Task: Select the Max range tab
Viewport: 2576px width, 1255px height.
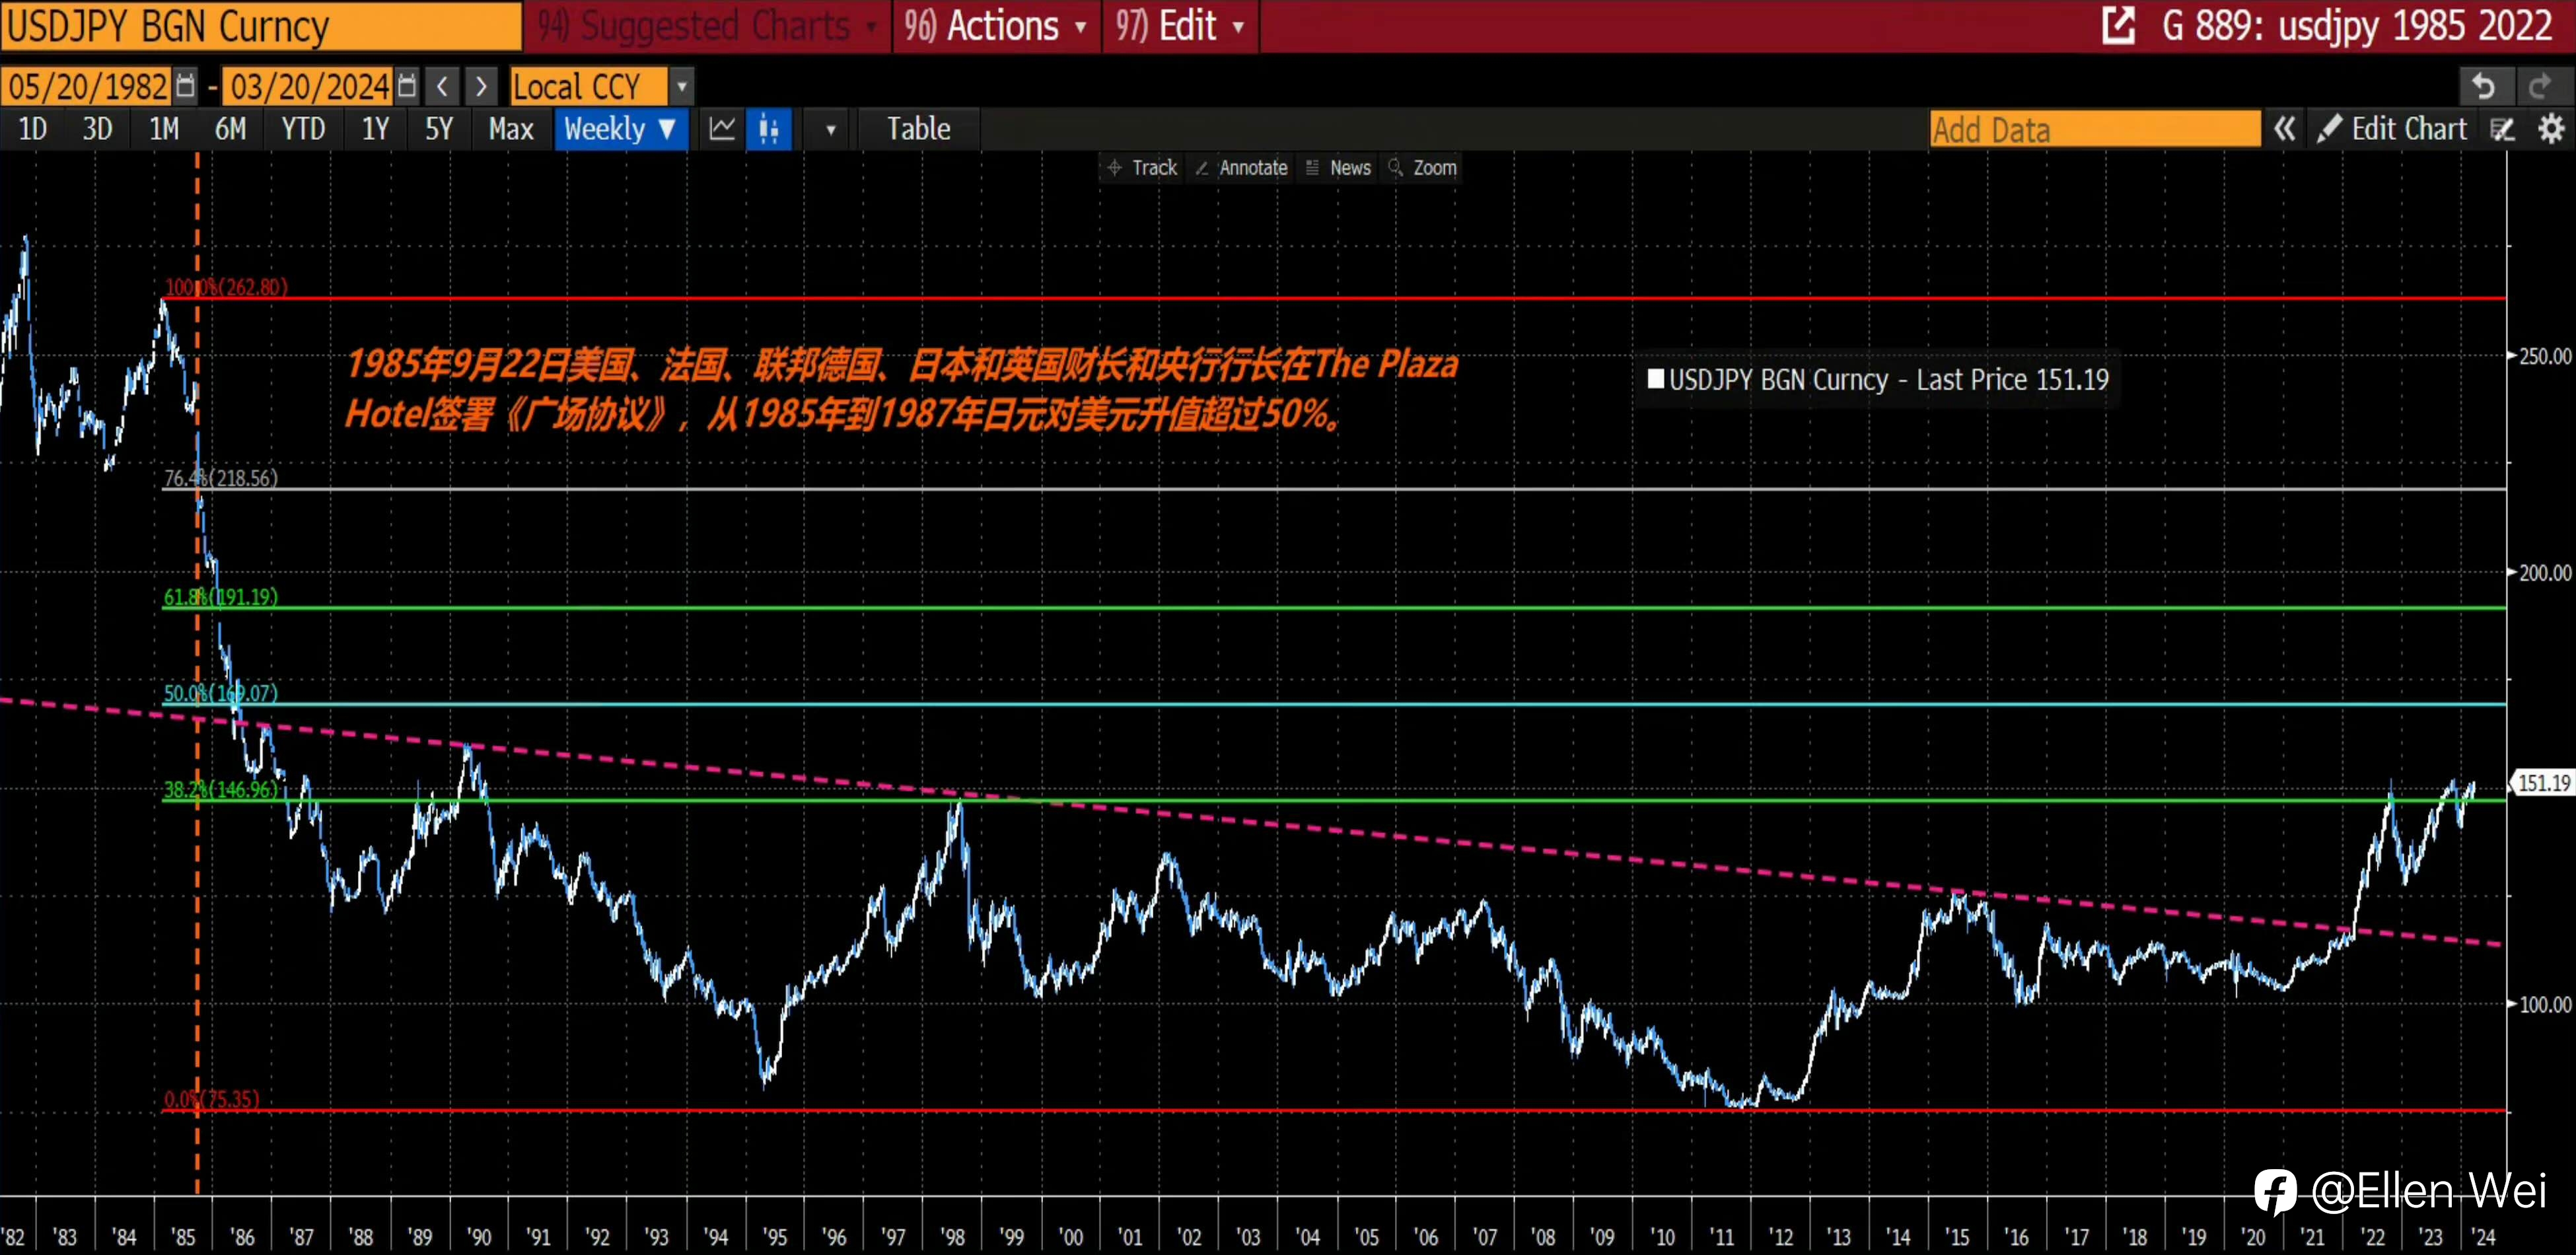Action: 511,129
